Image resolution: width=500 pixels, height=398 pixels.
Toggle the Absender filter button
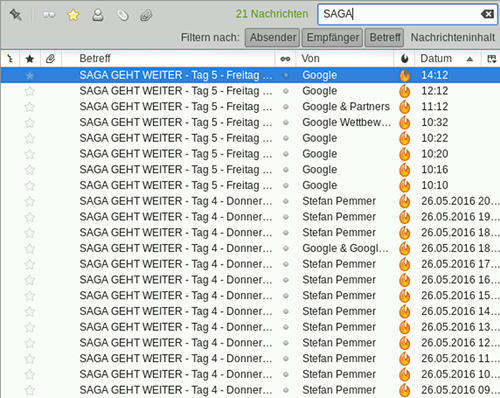(272, 37)
